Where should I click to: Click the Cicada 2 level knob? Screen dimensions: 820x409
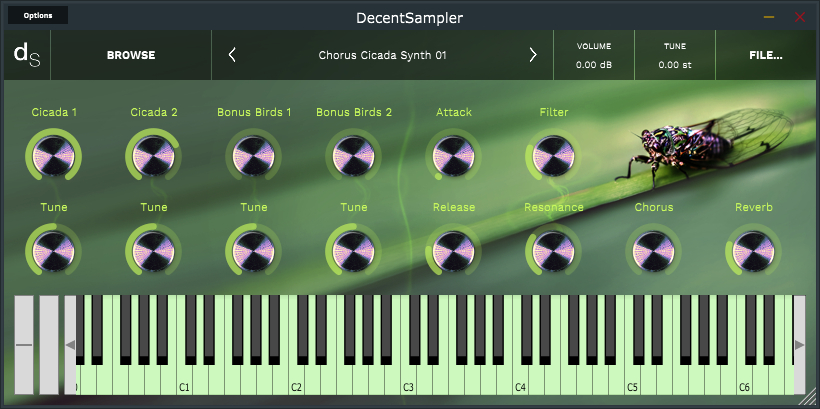tap(153, 155)
